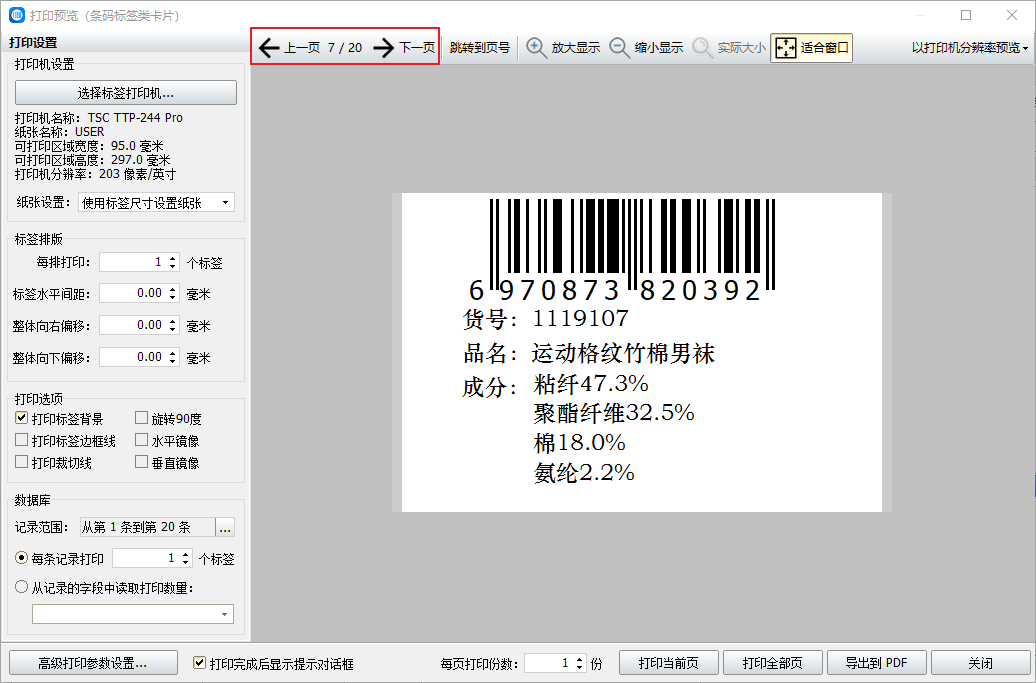
Task: Toggle 旋转90度 checkbox
Action: (141, 418)
